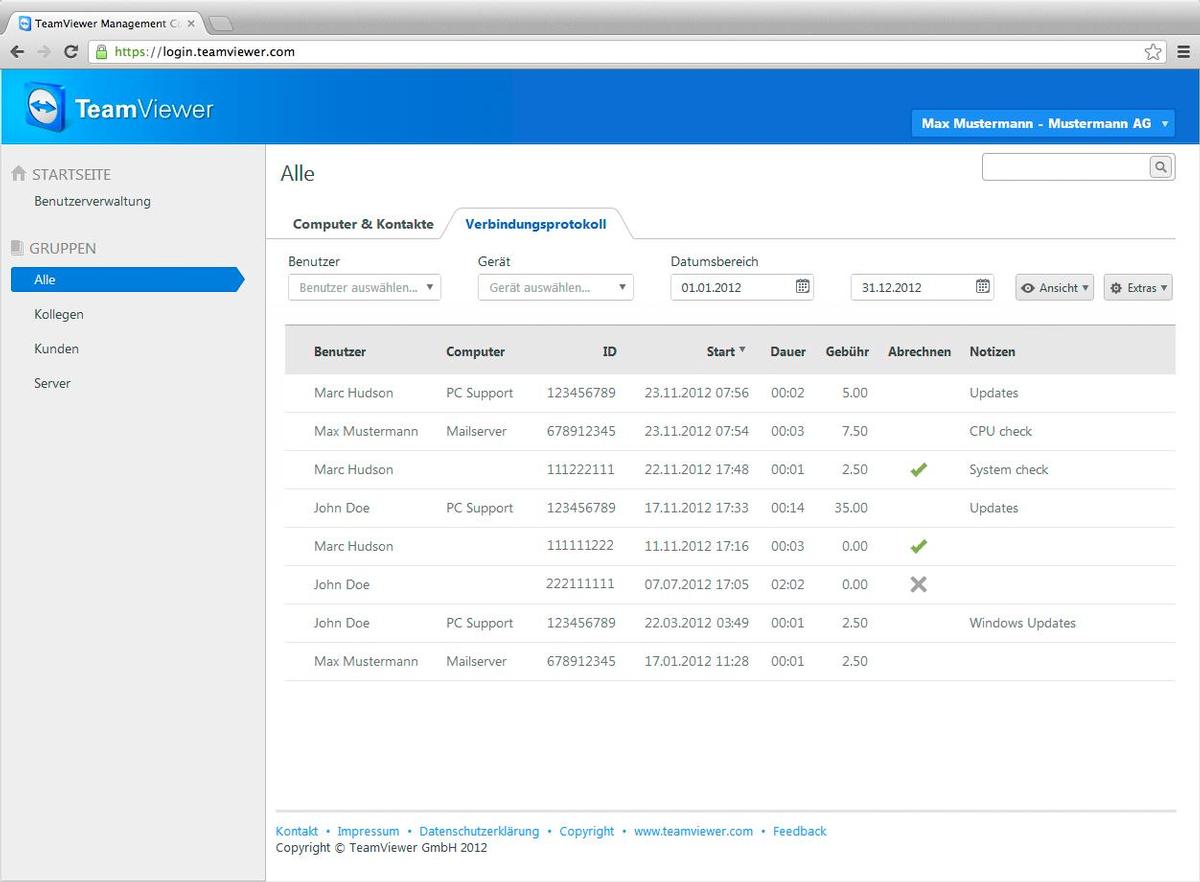Click the fee value 7.50

click(855, 431)
